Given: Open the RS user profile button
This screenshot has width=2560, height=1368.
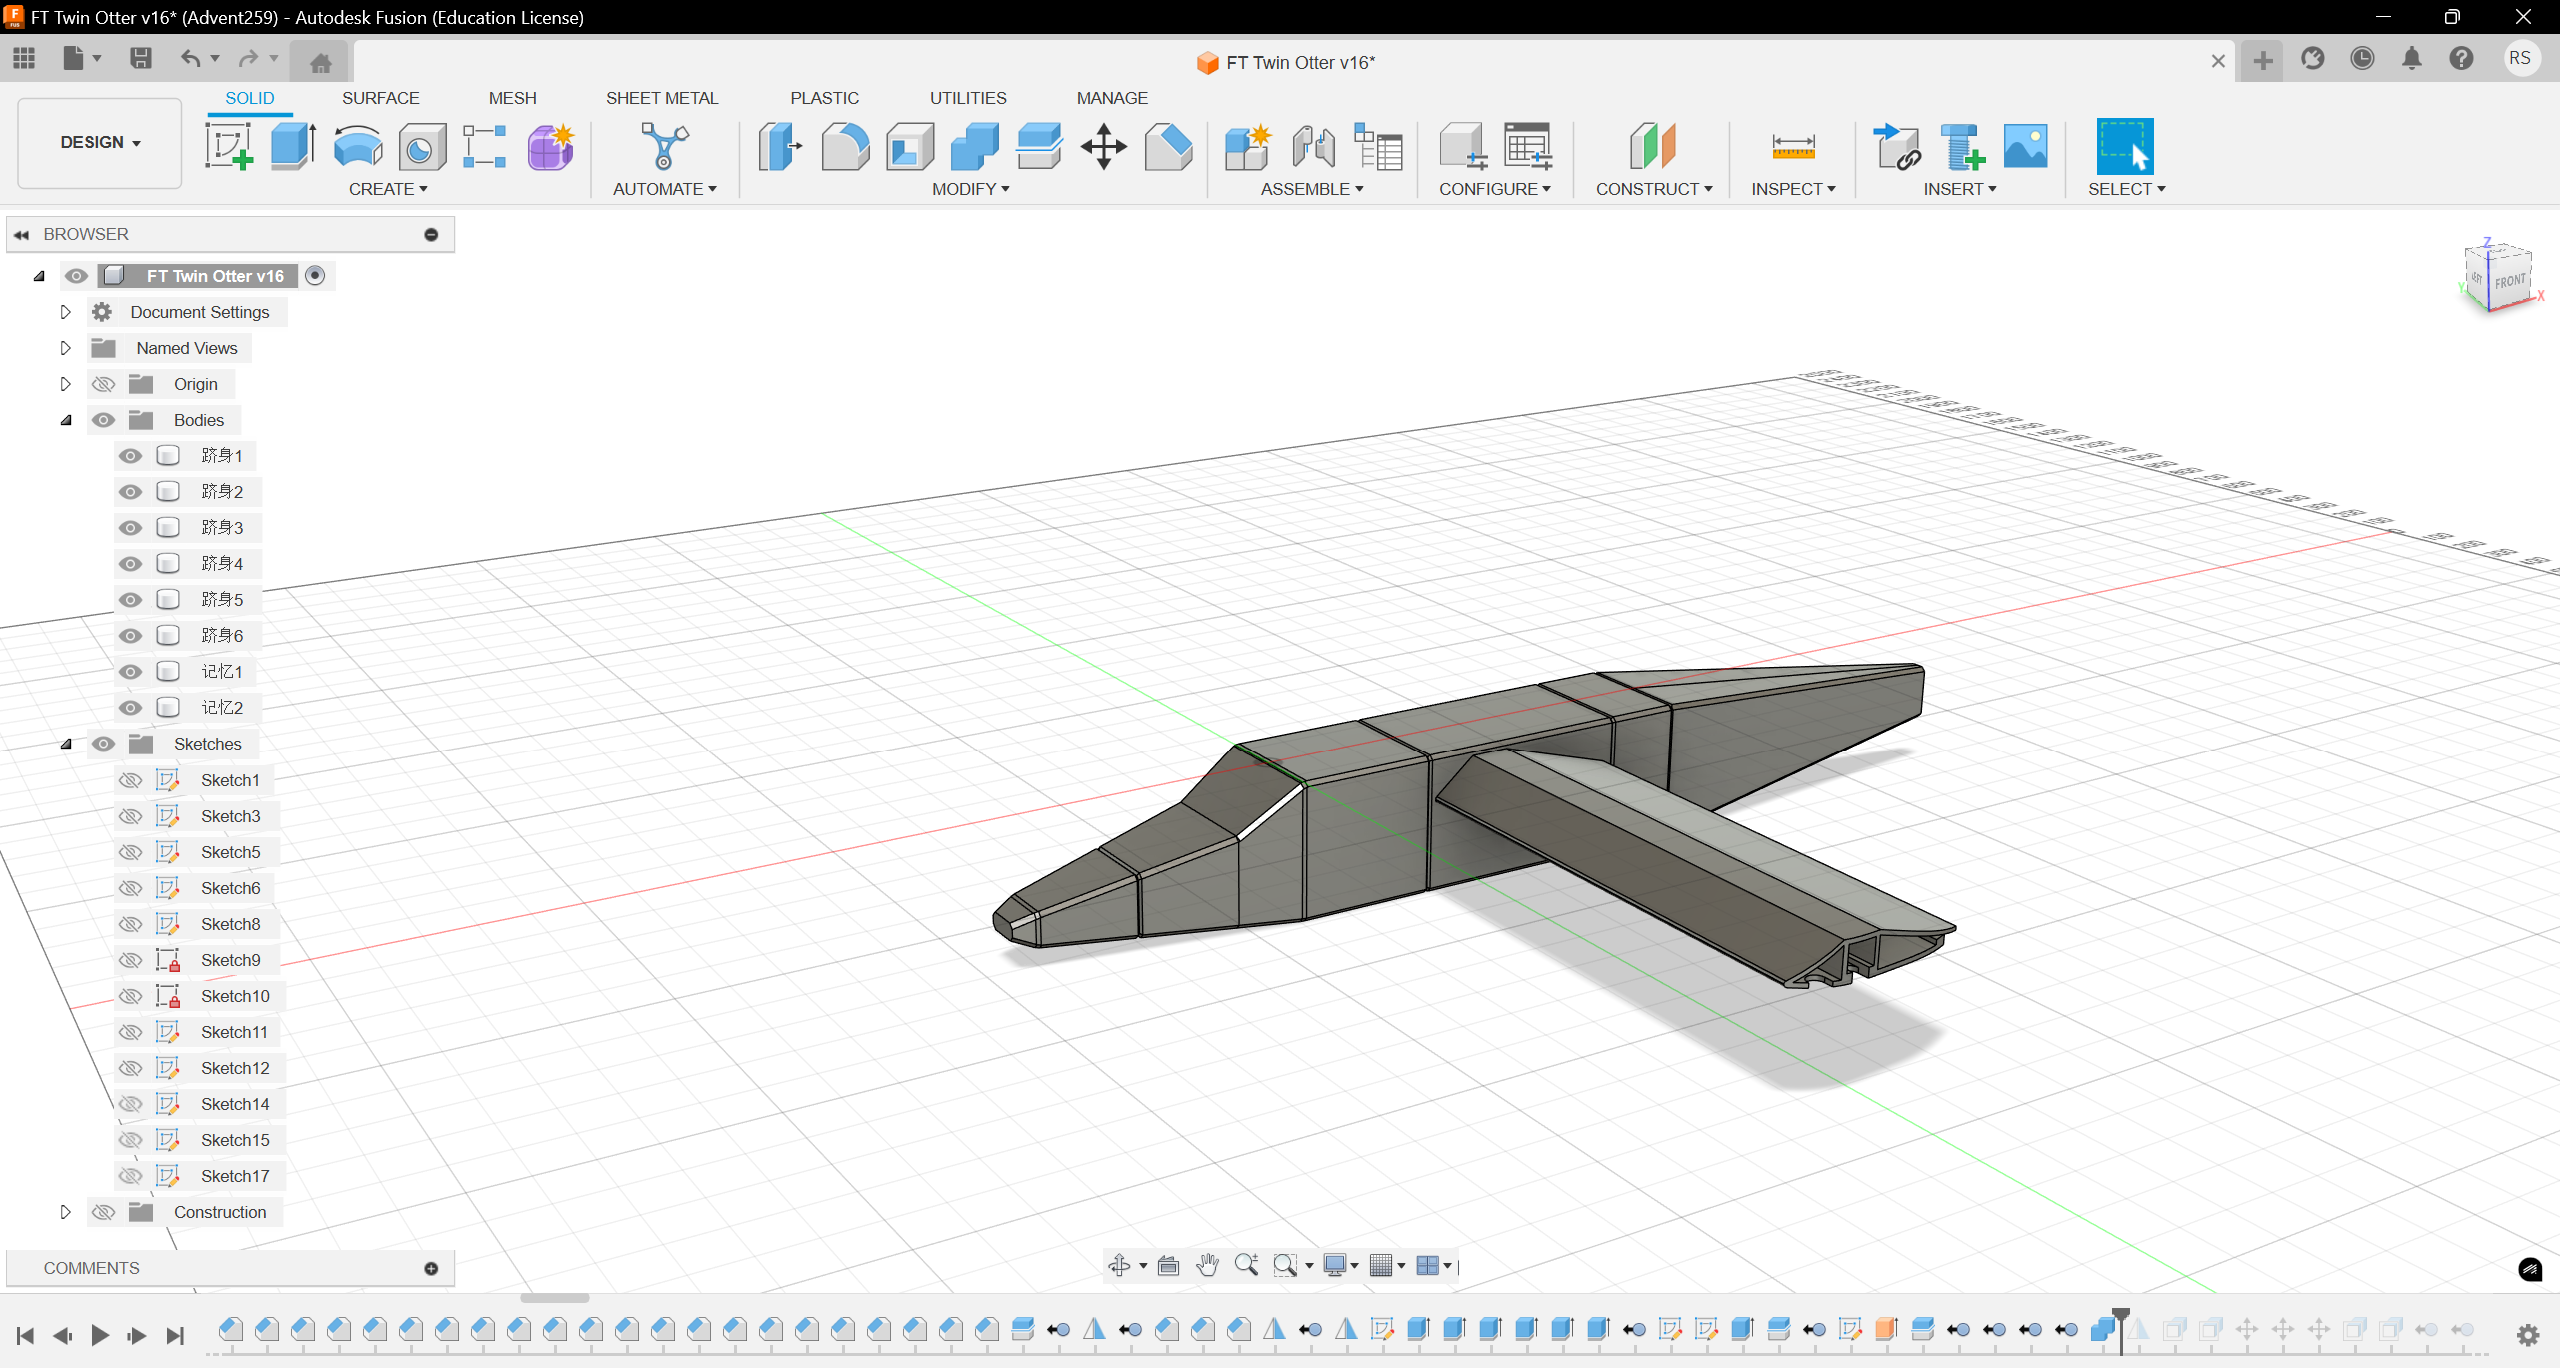Looking at the screenshot, I should click(2519, 58).
